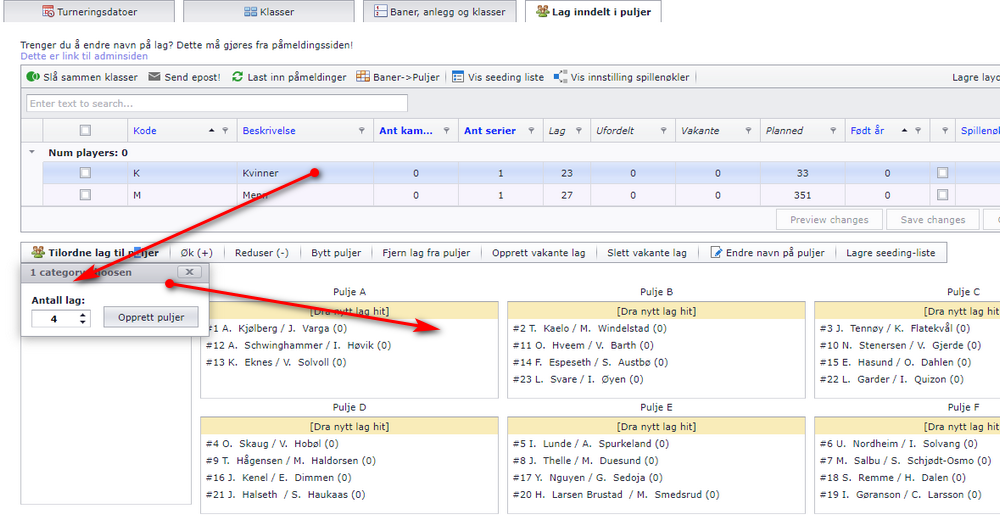Click Opprett vakante lag
The image size is (1000, 526).
pyautogui.click(x=538, y=252)
